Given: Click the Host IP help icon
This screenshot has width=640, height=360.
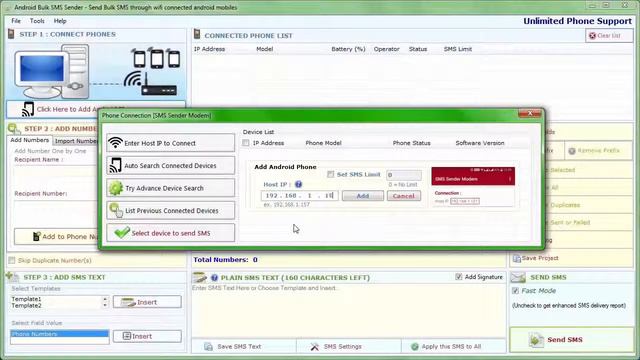Looking at the screenshot, I should point(298,184).
